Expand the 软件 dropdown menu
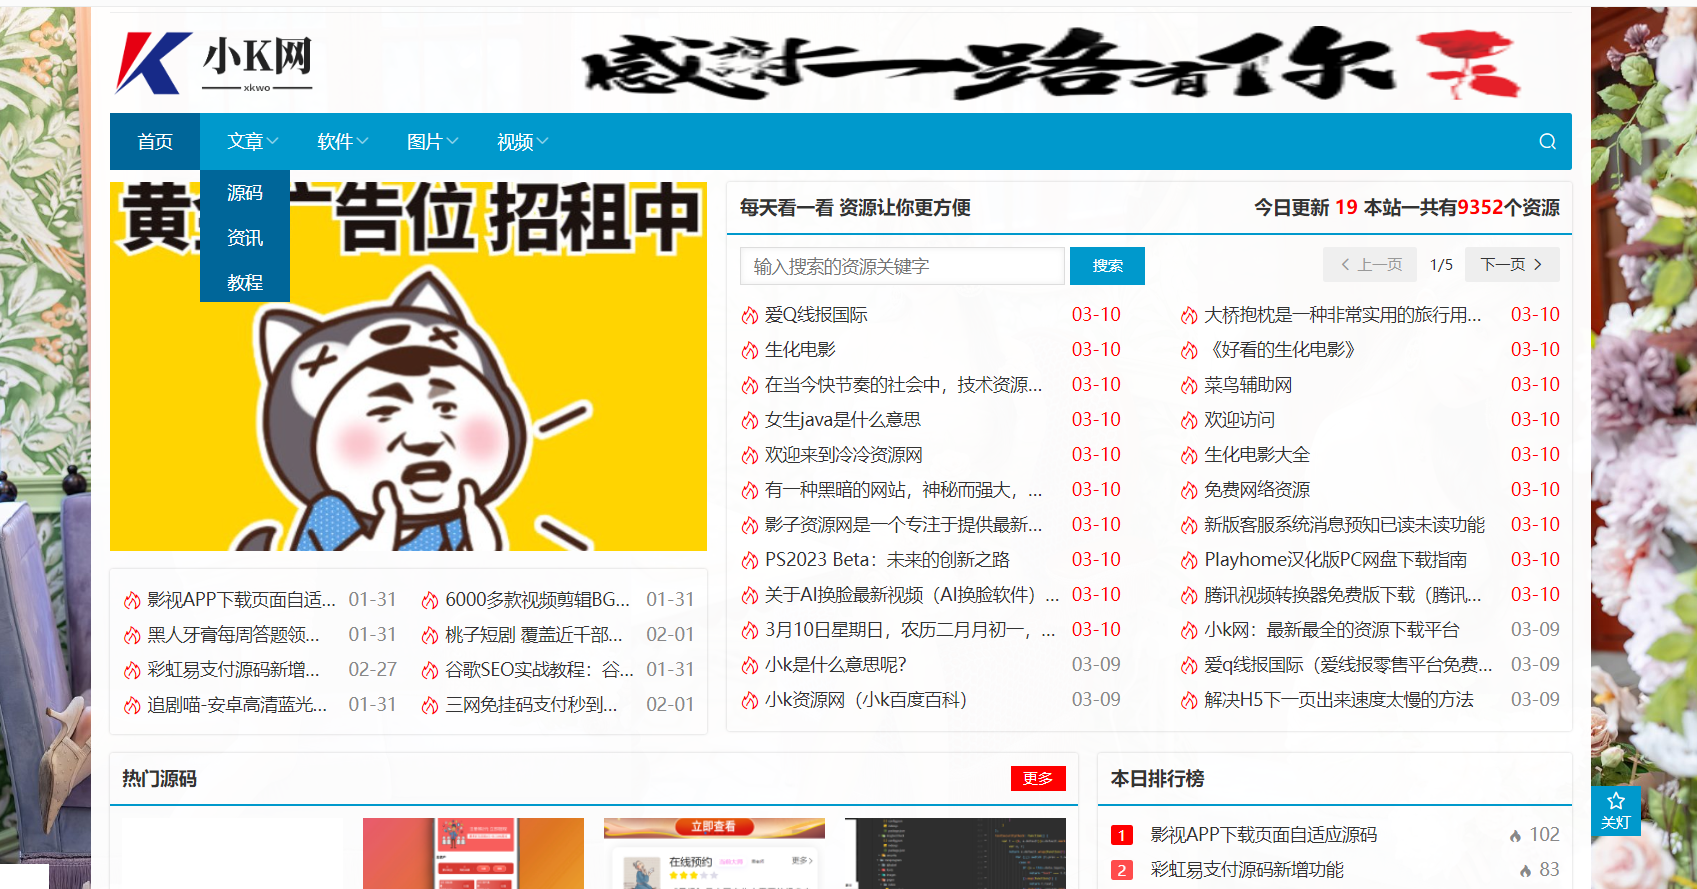This screenshot has width=1697, height=889. coord(342,142)
